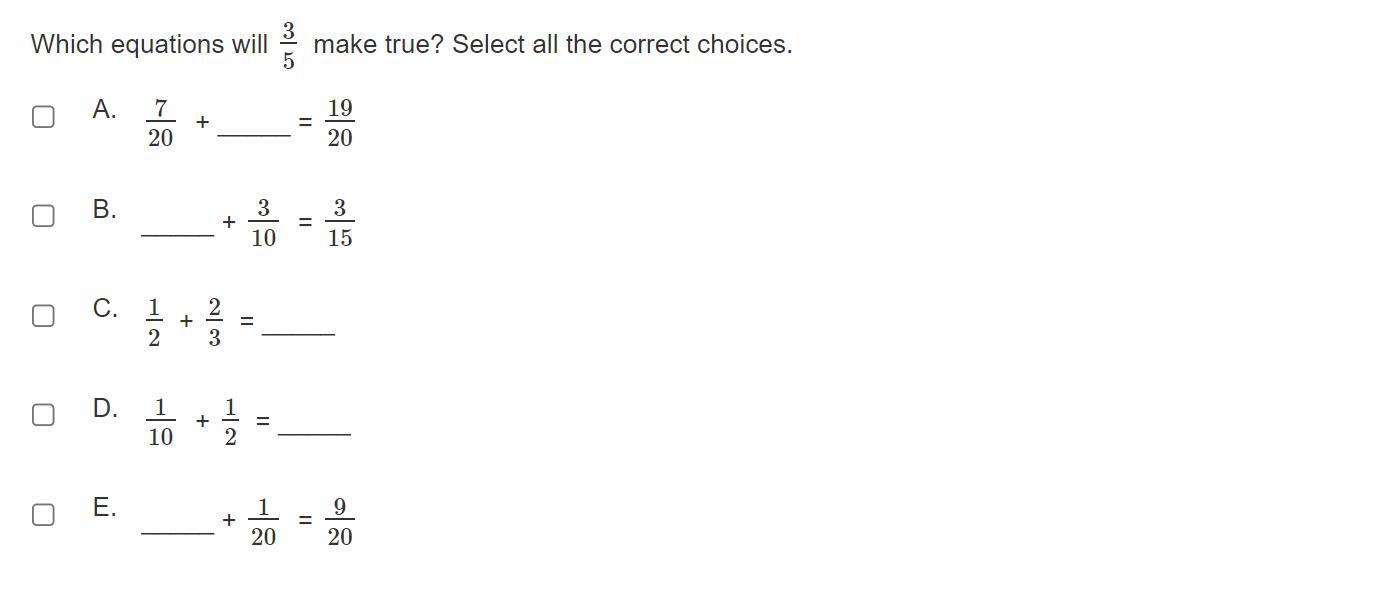
Task: Click the 19/20 fraction in choice A
Action: point(340,123)
